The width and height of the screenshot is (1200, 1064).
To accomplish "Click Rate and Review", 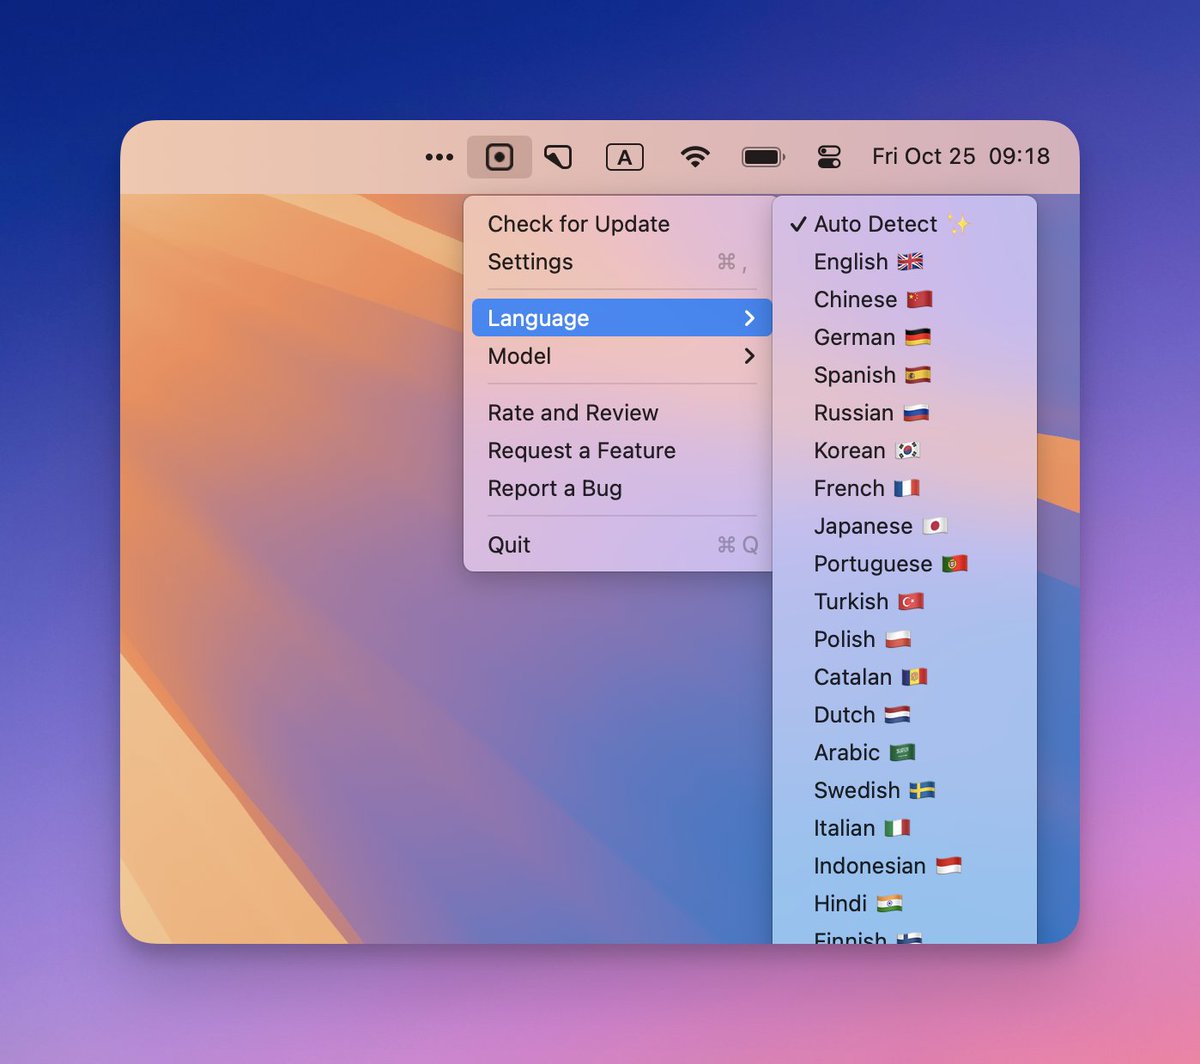I will (x=573, y=413).
